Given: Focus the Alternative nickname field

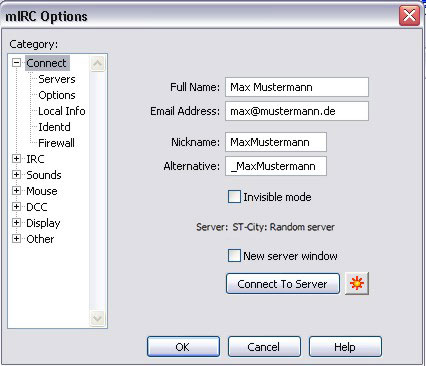Looking at the screenshot, I should 276,166.
